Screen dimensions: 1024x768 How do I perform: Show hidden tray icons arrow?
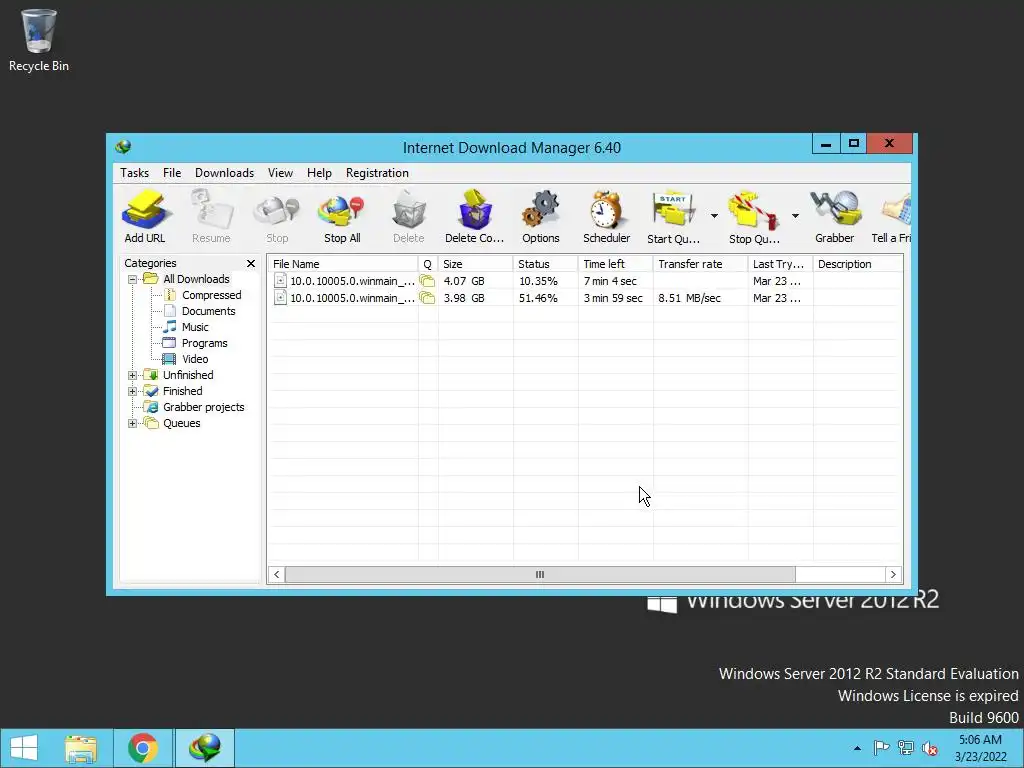tap(857, 748)
